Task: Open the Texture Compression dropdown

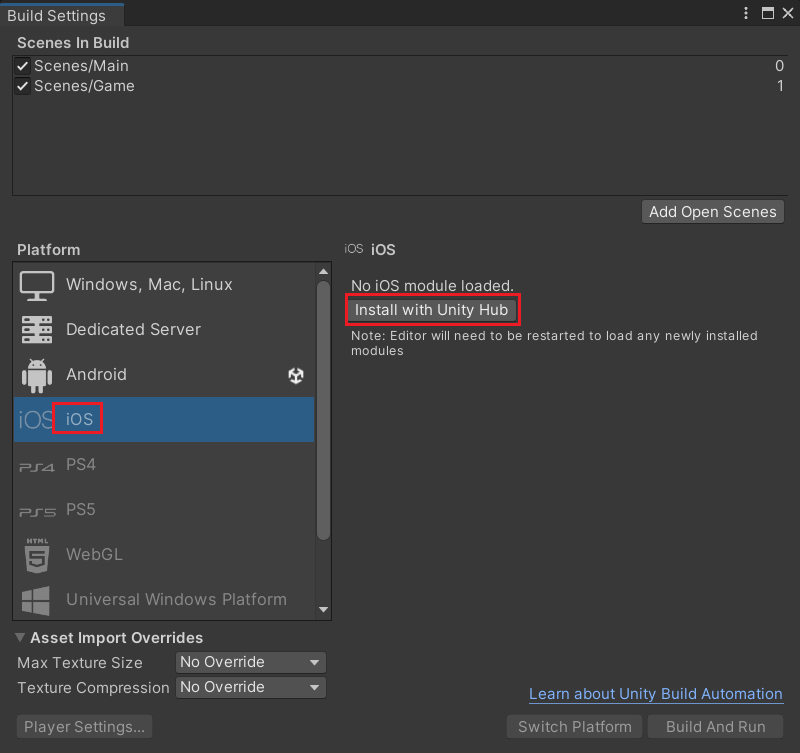Action: tap(251, 687)
